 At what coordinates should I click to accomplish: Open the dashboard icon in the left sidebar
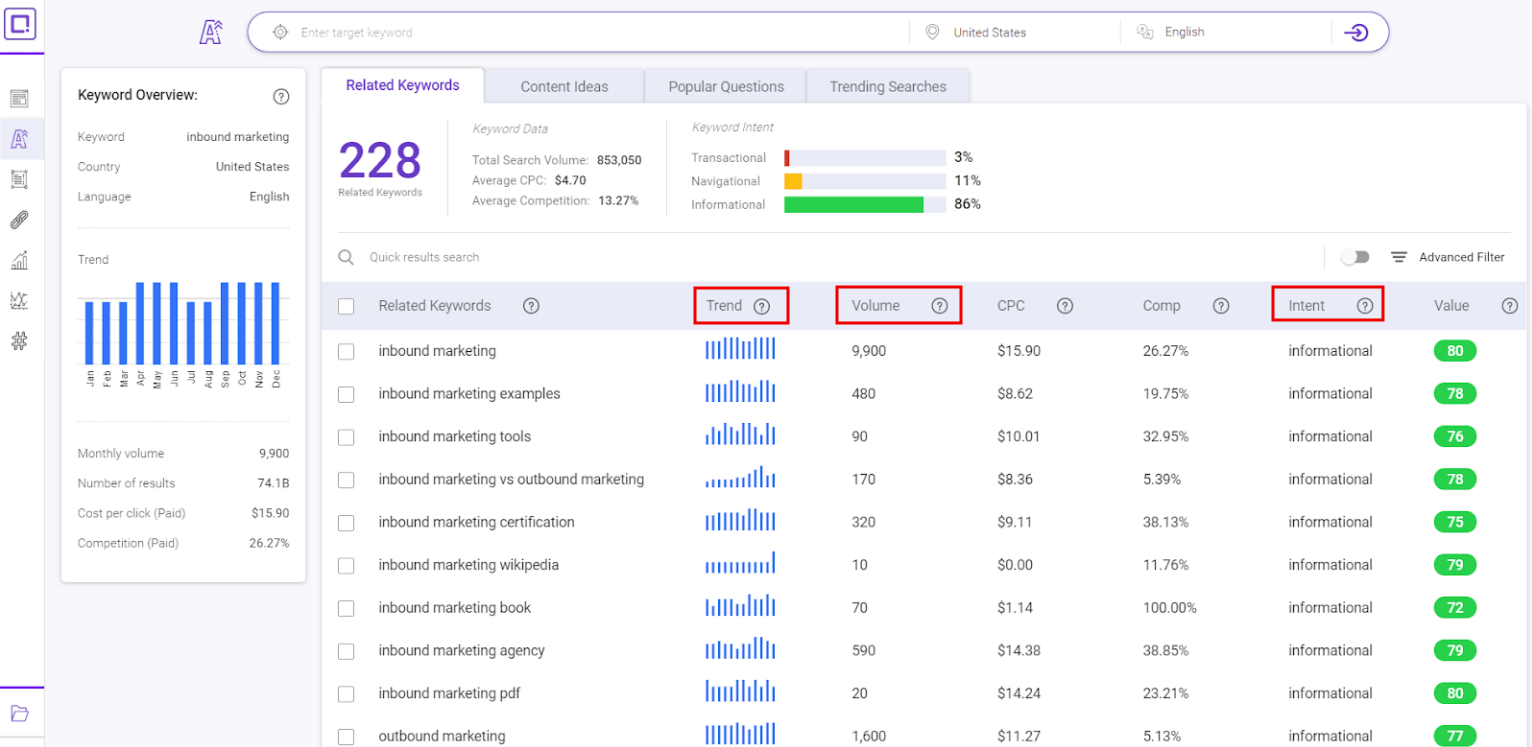click(x=19, y=99)
